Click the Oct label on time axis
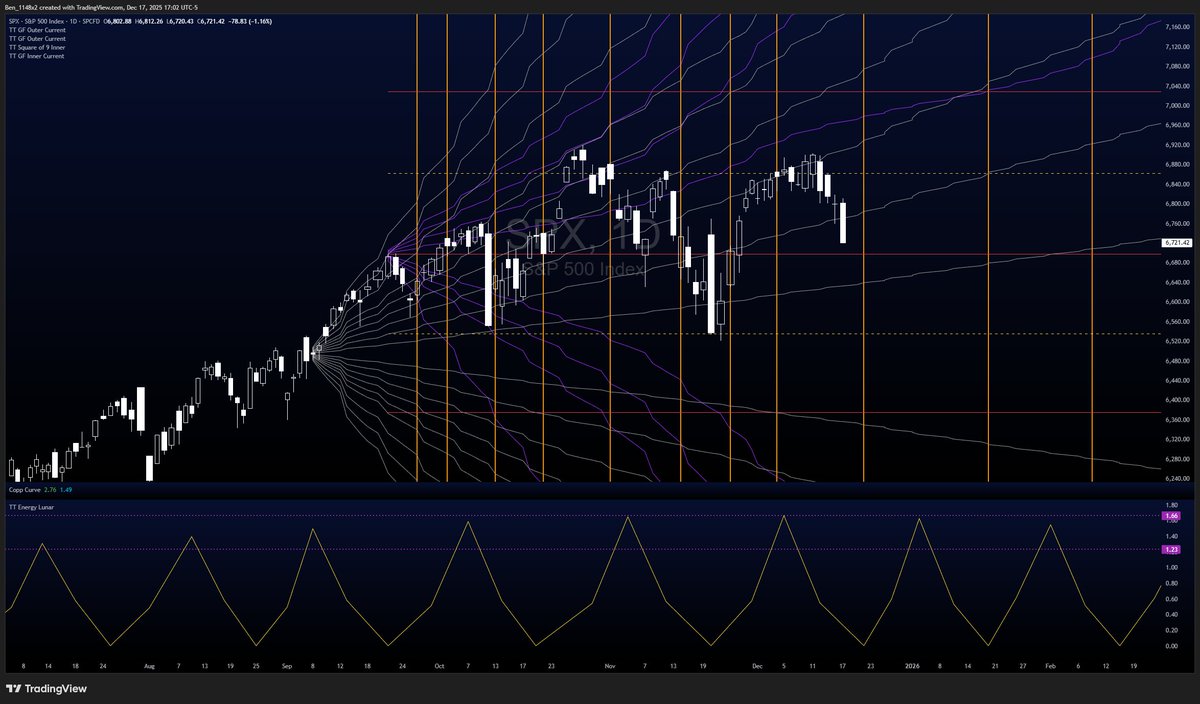1200x704 pixels. click(x=441, y=664)
